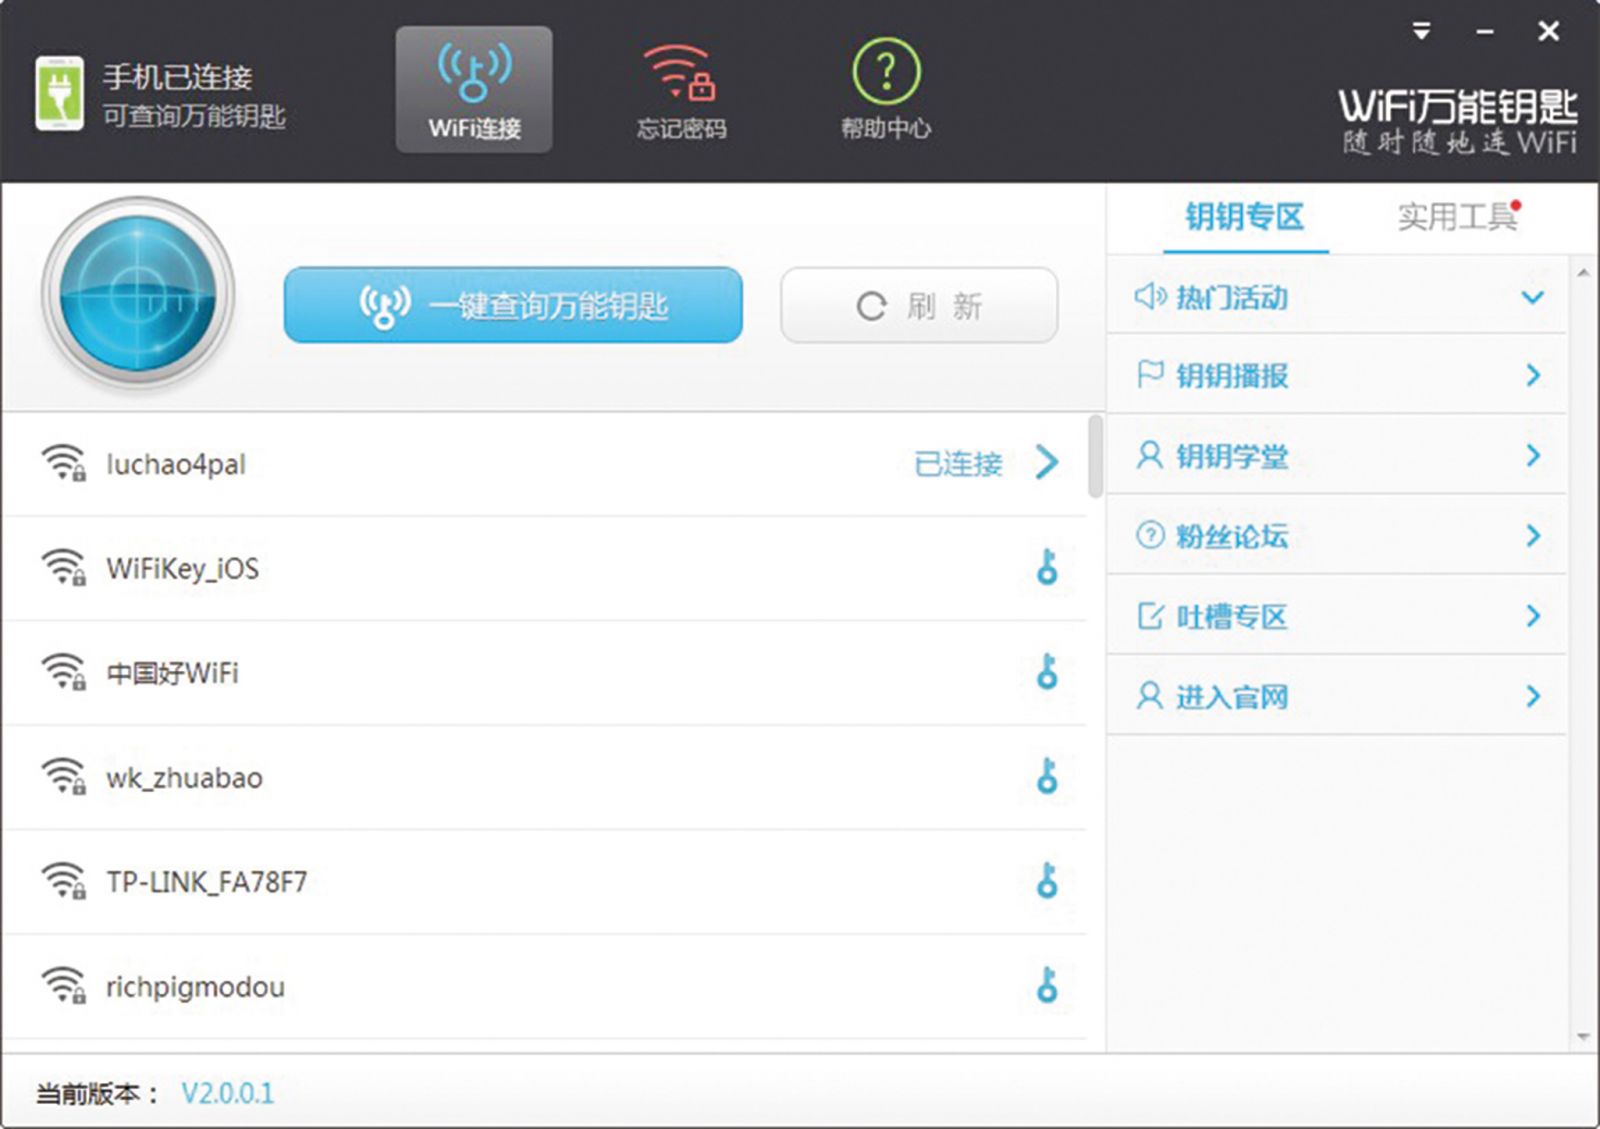Click the 粉丝论坛 label
This screenshot has height=1129, width=1600.
click(x=1232, y=537)
